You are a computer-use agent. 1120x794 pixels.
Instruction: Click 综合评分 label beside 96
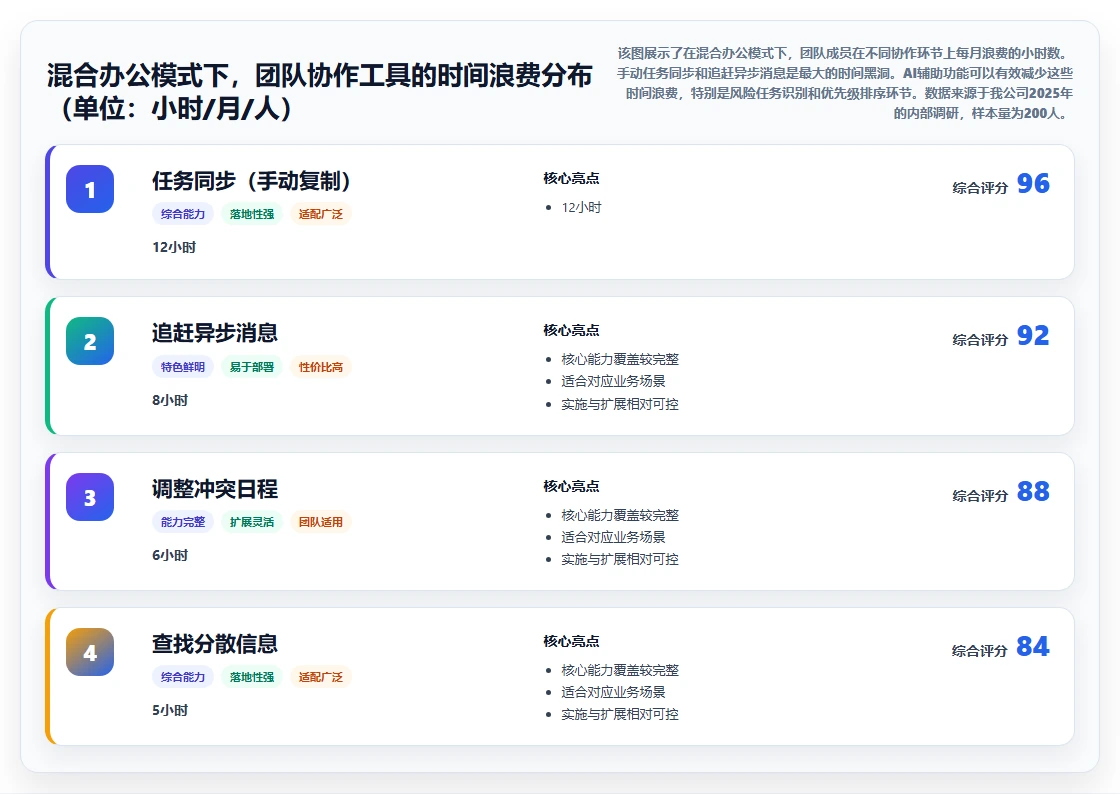pyautogui.click(x=980, y=188)
